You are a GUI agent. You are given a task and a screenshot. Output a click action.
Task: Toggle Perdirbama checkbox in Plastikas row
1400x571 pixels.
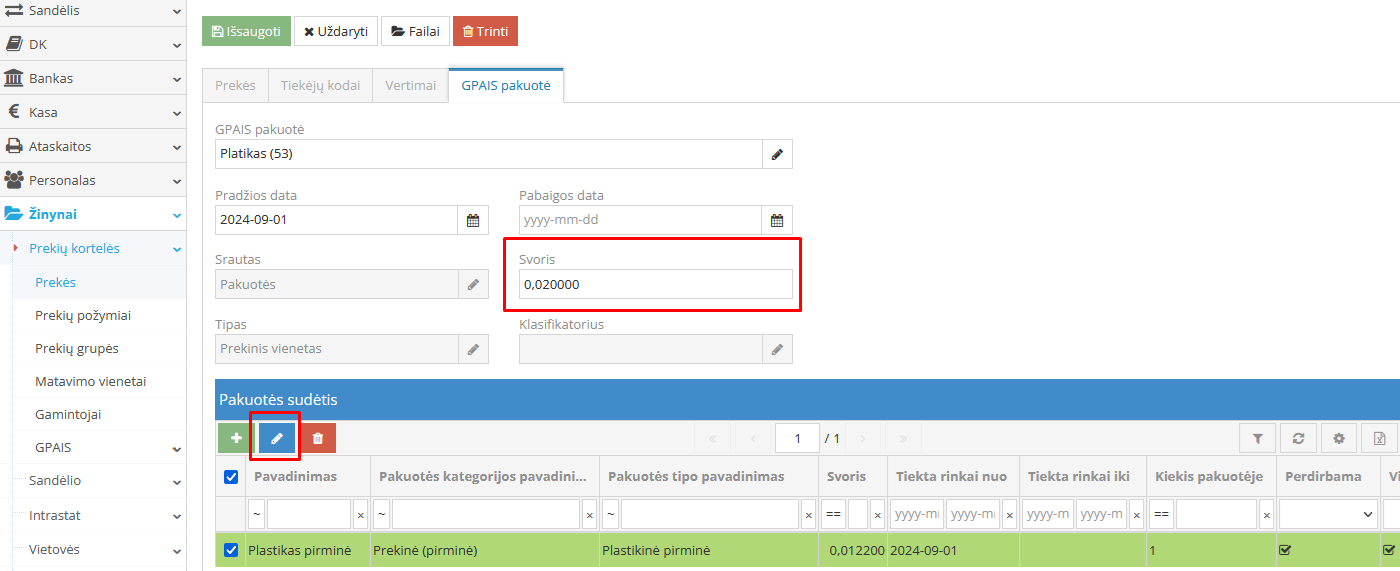point(1286,550)
